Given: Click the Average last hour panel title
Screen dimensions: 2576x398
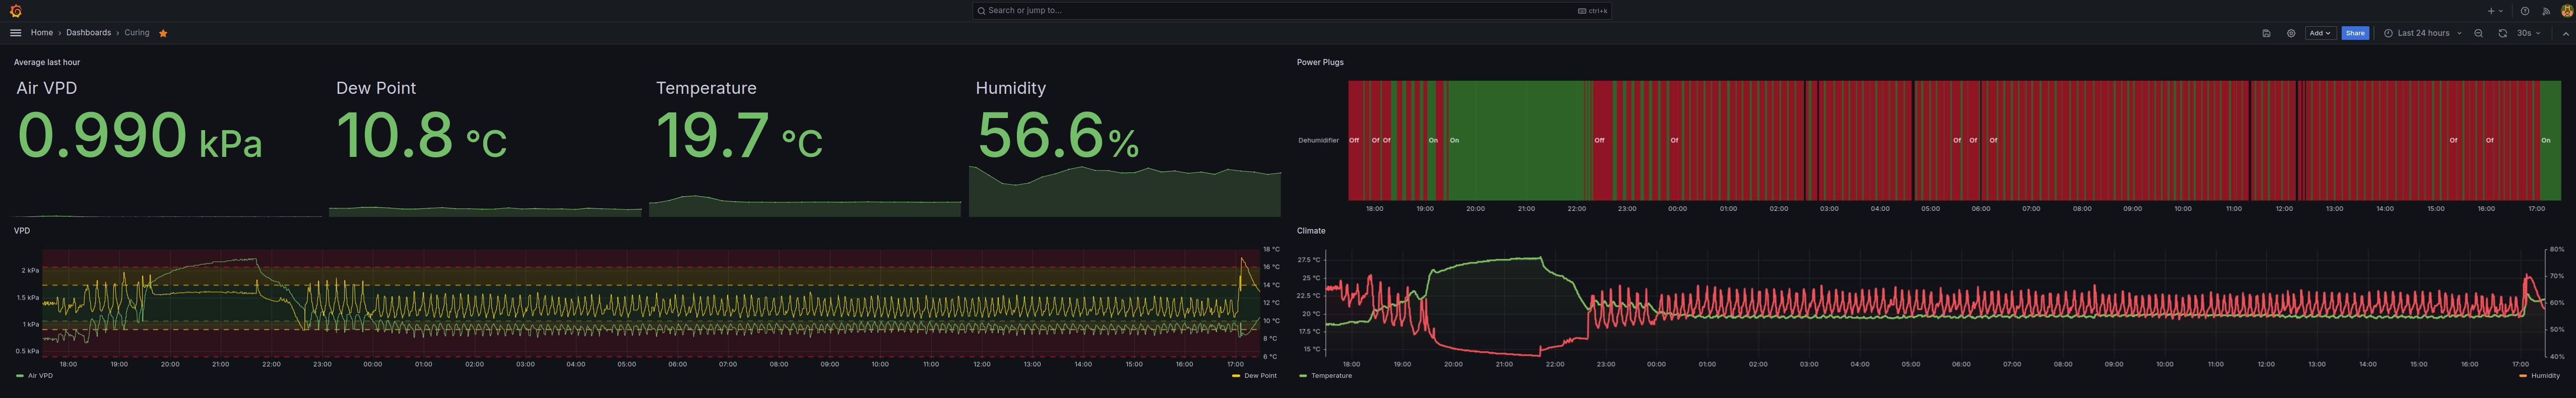Looking at the screenshot, I should 47,62.
